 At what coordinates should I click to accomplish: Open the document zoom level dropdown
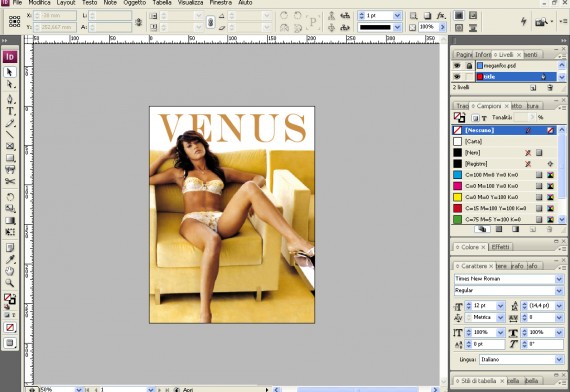click(79, 389)
